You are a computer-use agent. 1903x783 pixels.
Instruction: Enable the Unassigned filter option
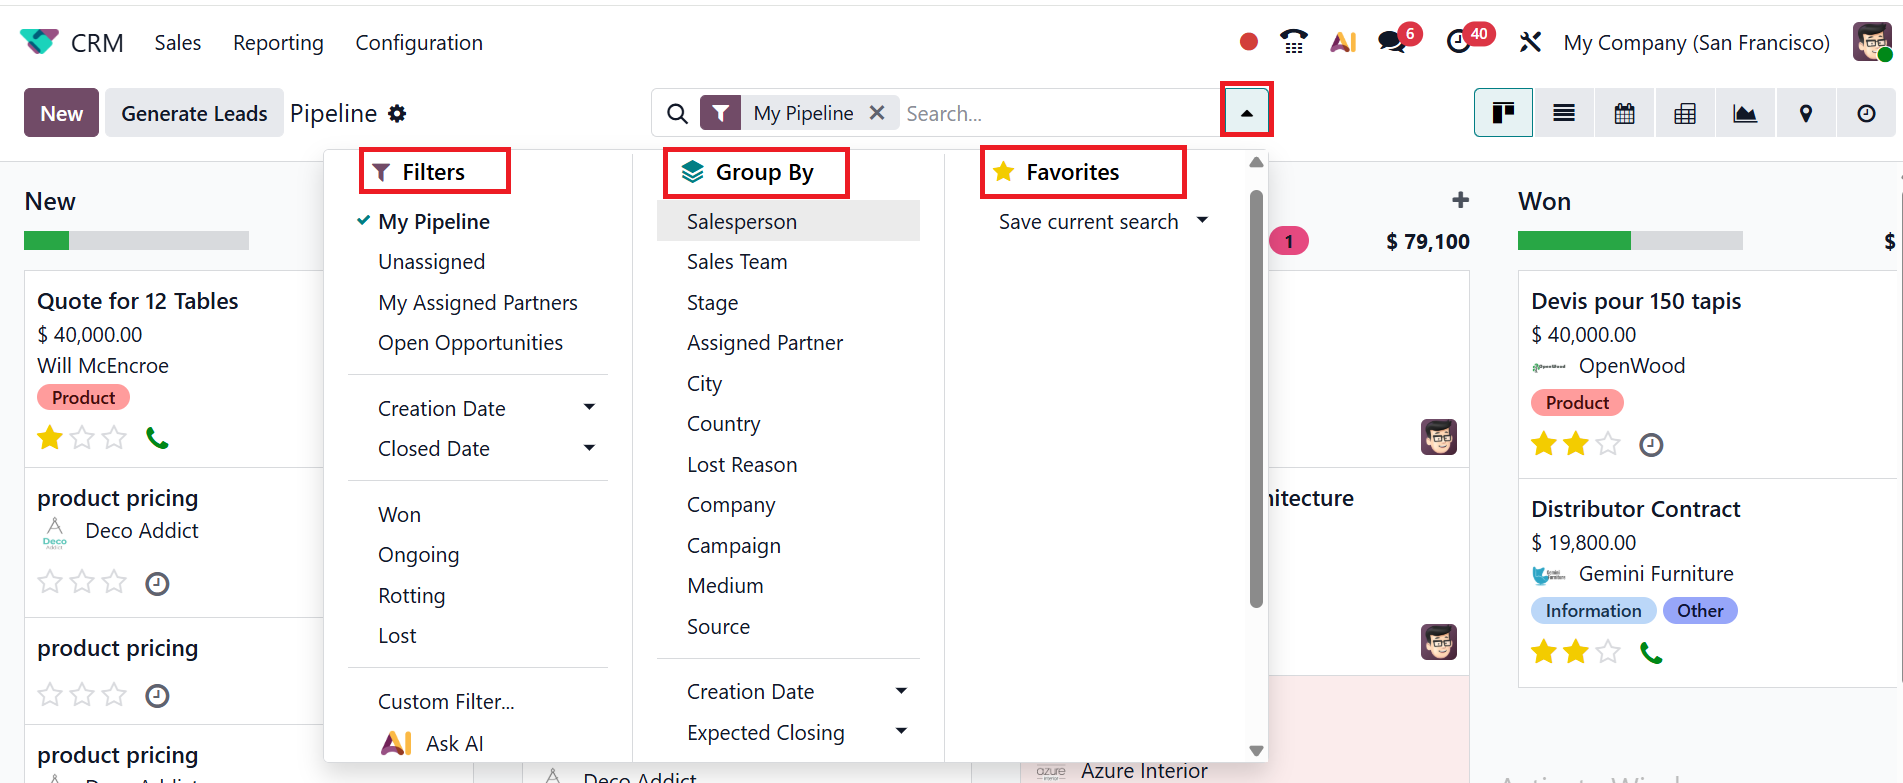point(431,262)
